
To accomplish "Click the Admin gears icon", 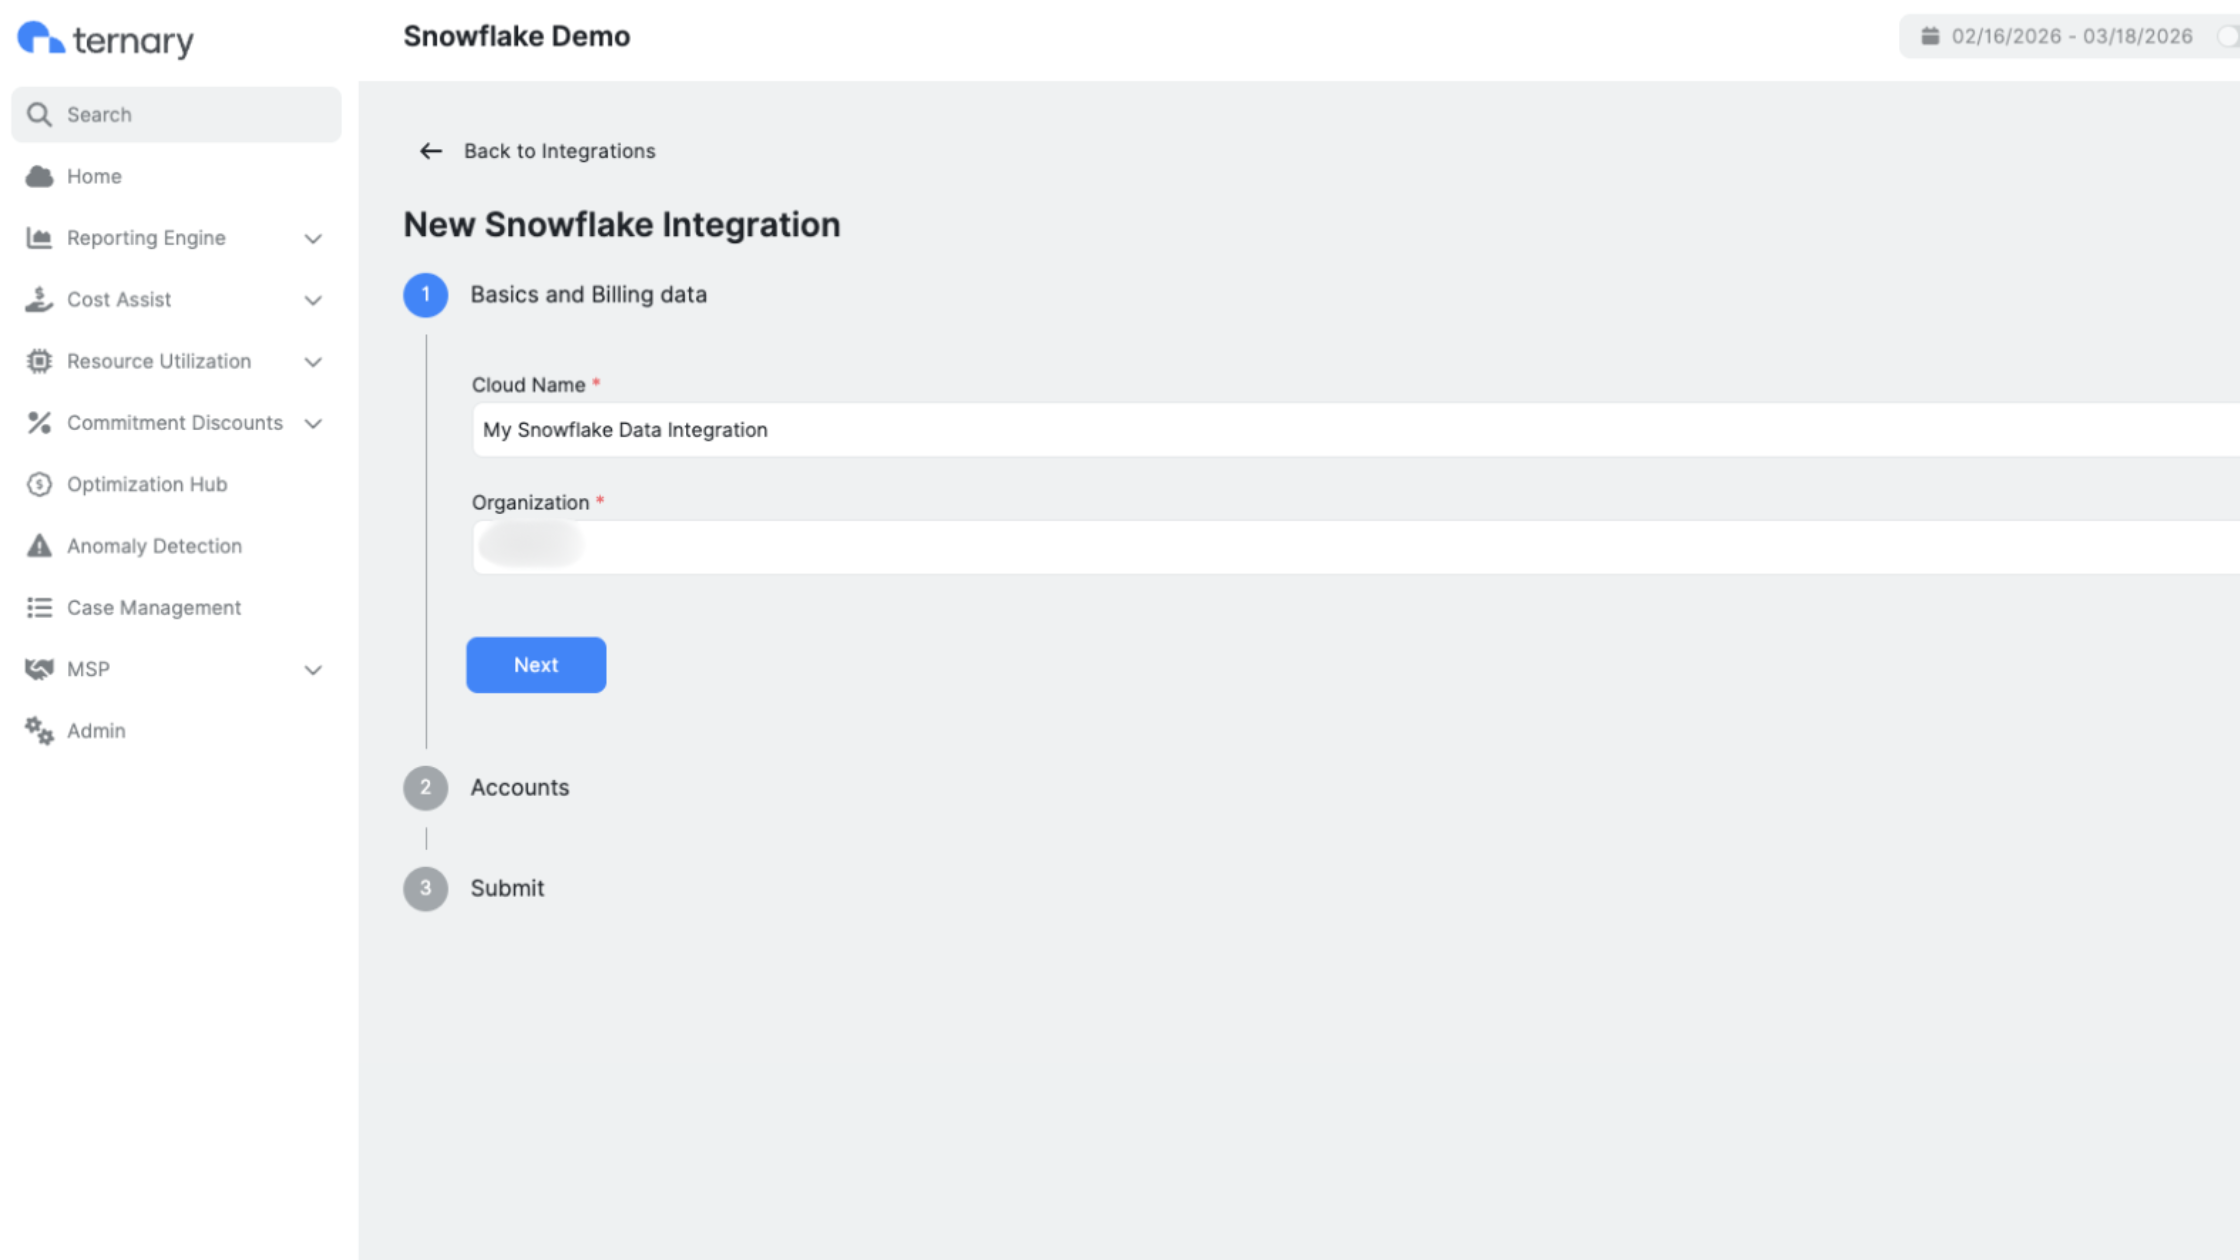I will (x=39, y=731).
